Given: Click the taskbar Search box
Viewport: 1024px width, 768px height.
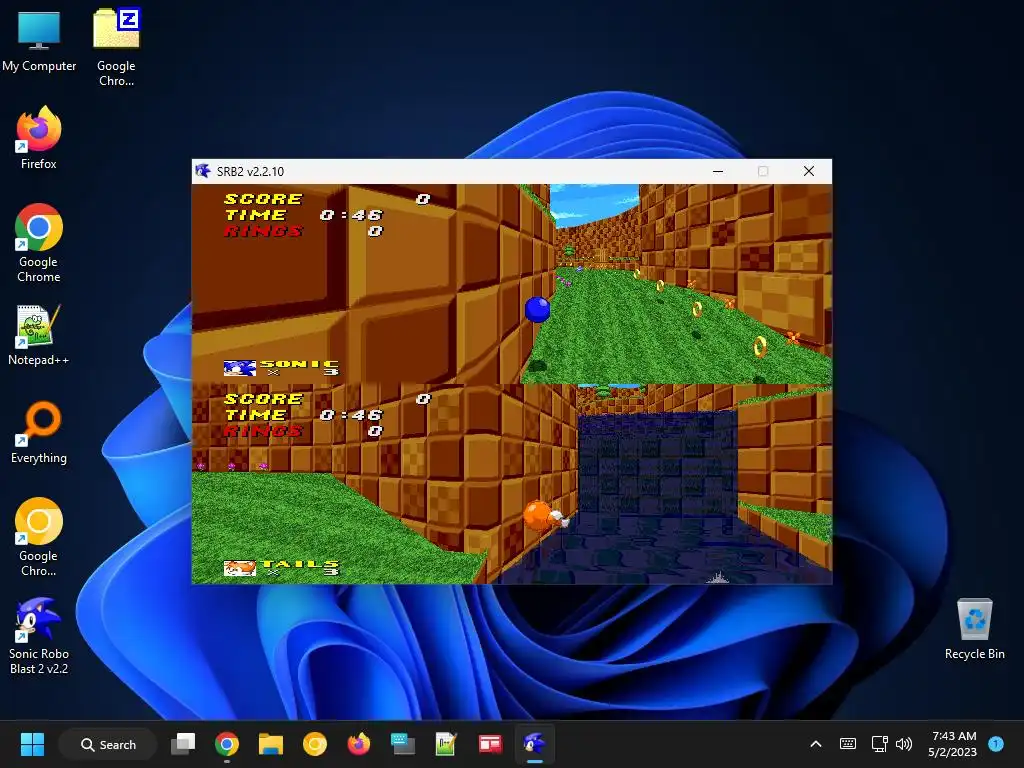Looking at the screenshot, I should [x=108, y=744].
